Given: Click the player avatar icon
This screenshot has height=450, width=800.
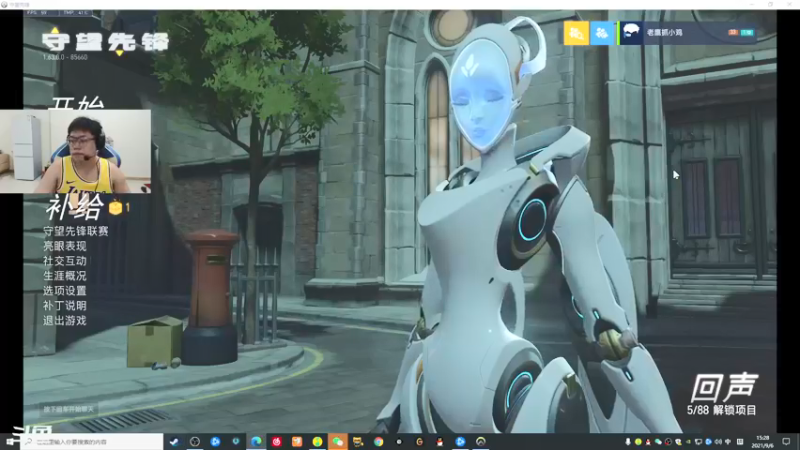Looking at the screenshot, I should tap(631, 33).
